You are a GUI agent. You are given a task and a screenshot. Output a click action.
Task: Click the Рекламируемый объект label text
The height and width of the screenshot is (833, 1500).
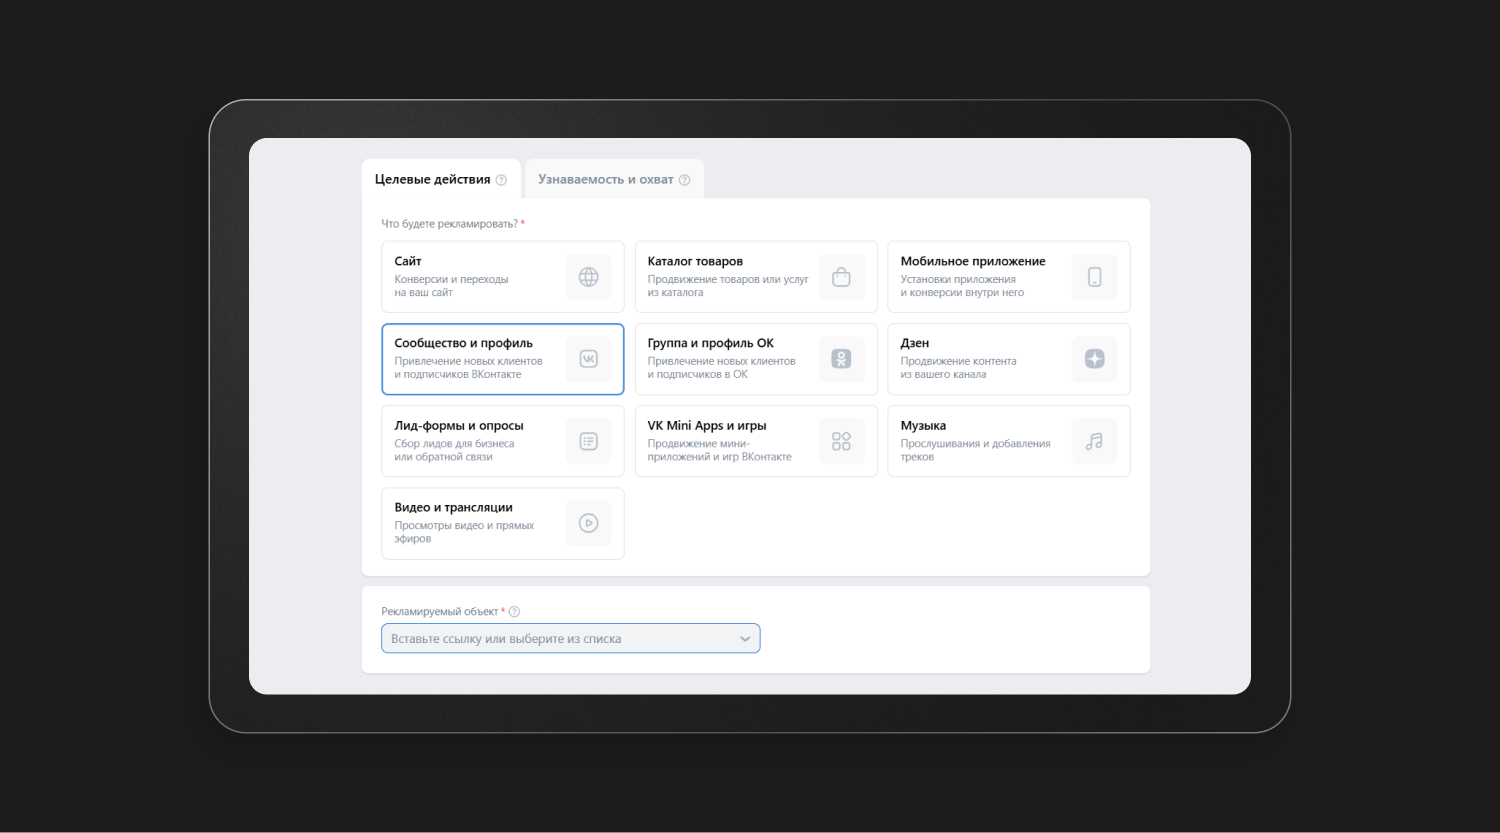point(440,612)
